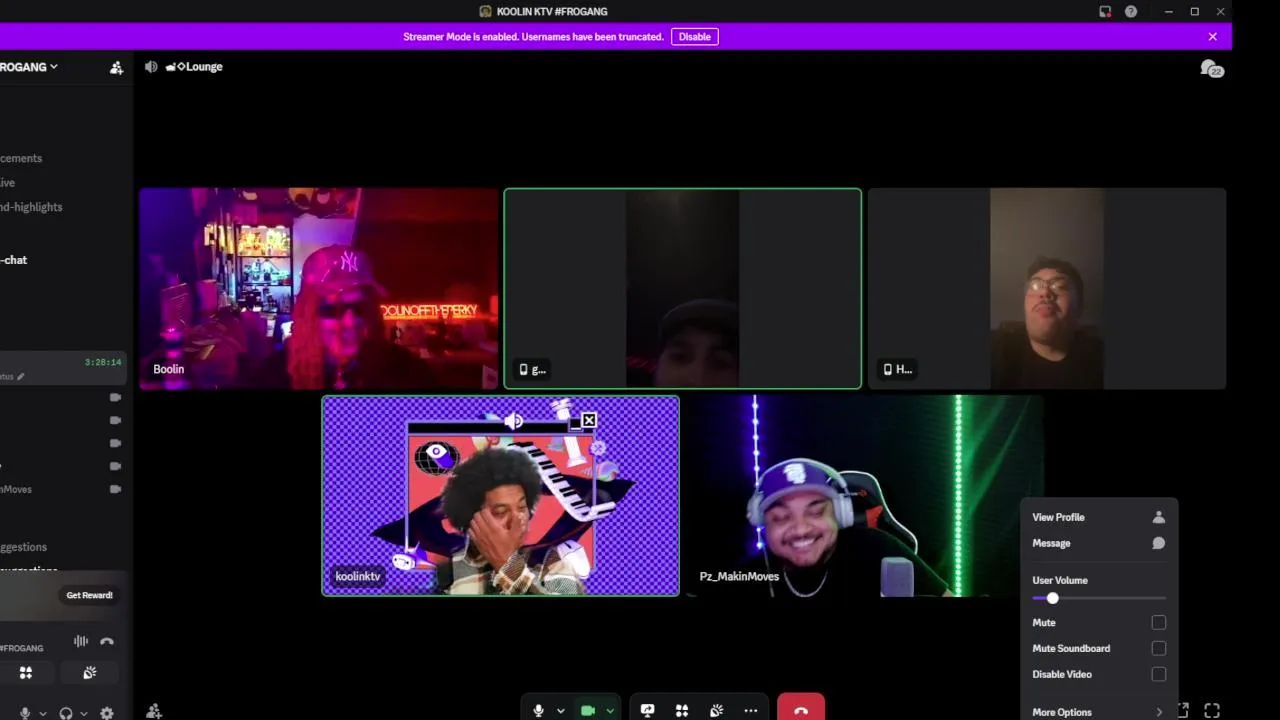Open Discord help question mark icon
This screenshot has width=1280, height=720.
click(x=1131, y=12)
